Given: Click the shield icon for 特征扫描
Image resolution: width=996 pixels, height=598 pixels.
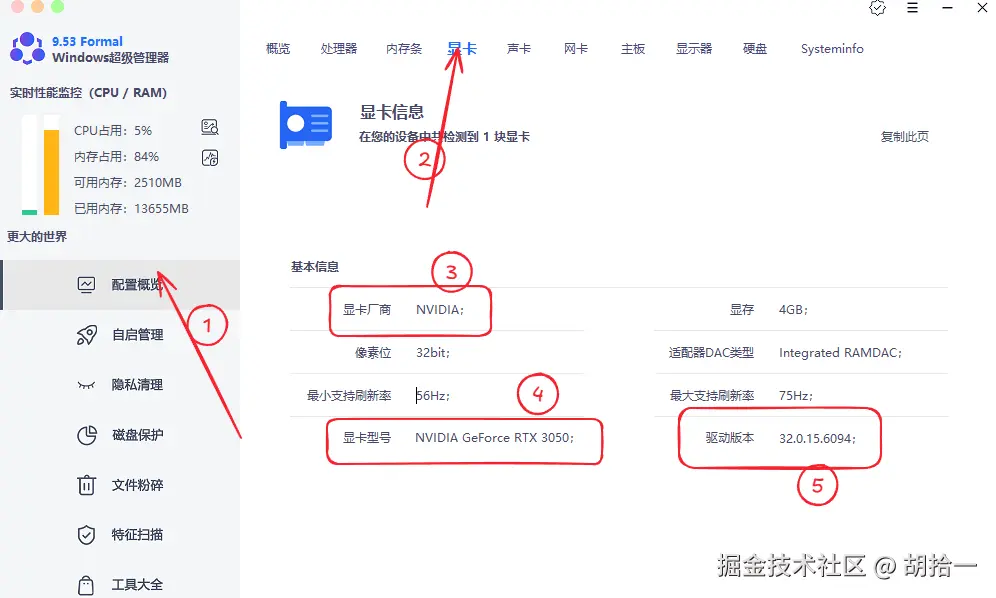Looking at the screenshot, I should [x=86, y=535].
